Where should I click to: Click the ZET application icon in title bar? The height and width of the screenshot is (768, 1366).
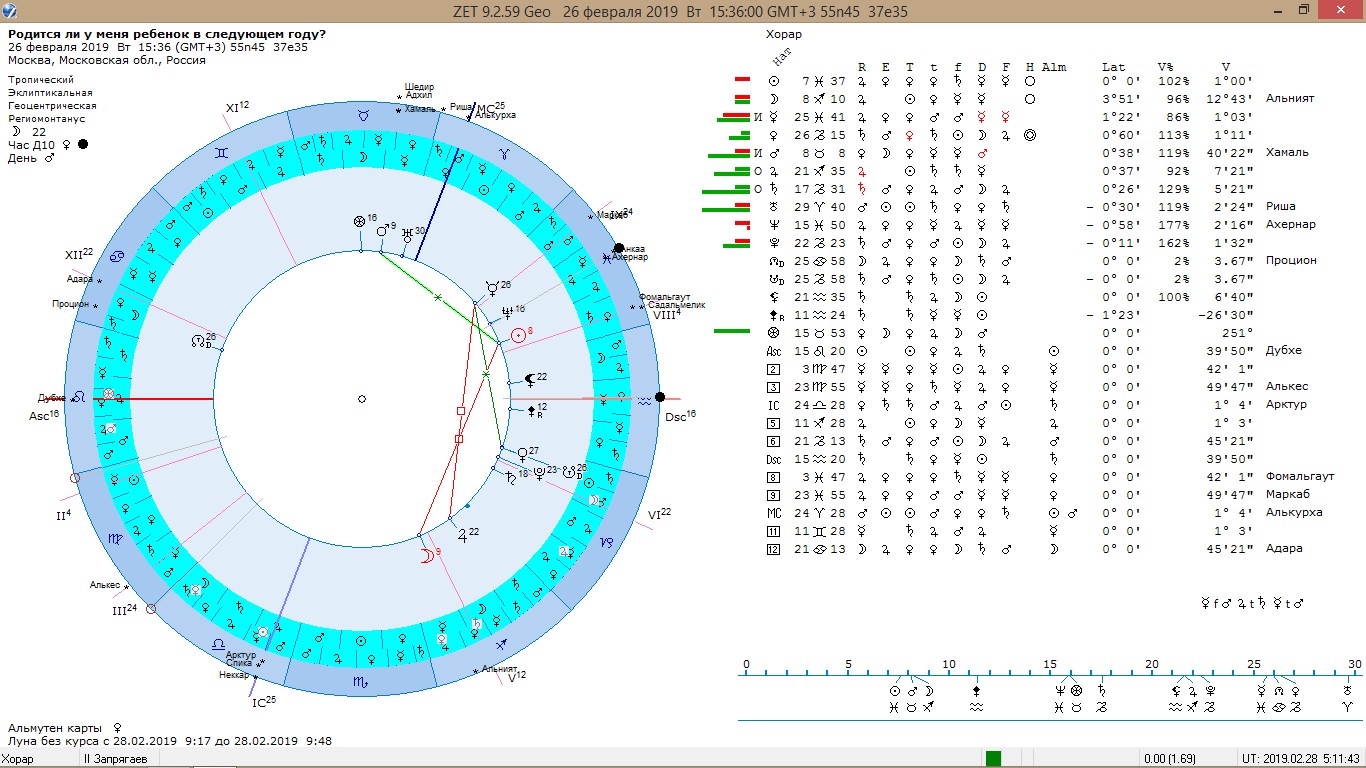click(x=10, y=10)
